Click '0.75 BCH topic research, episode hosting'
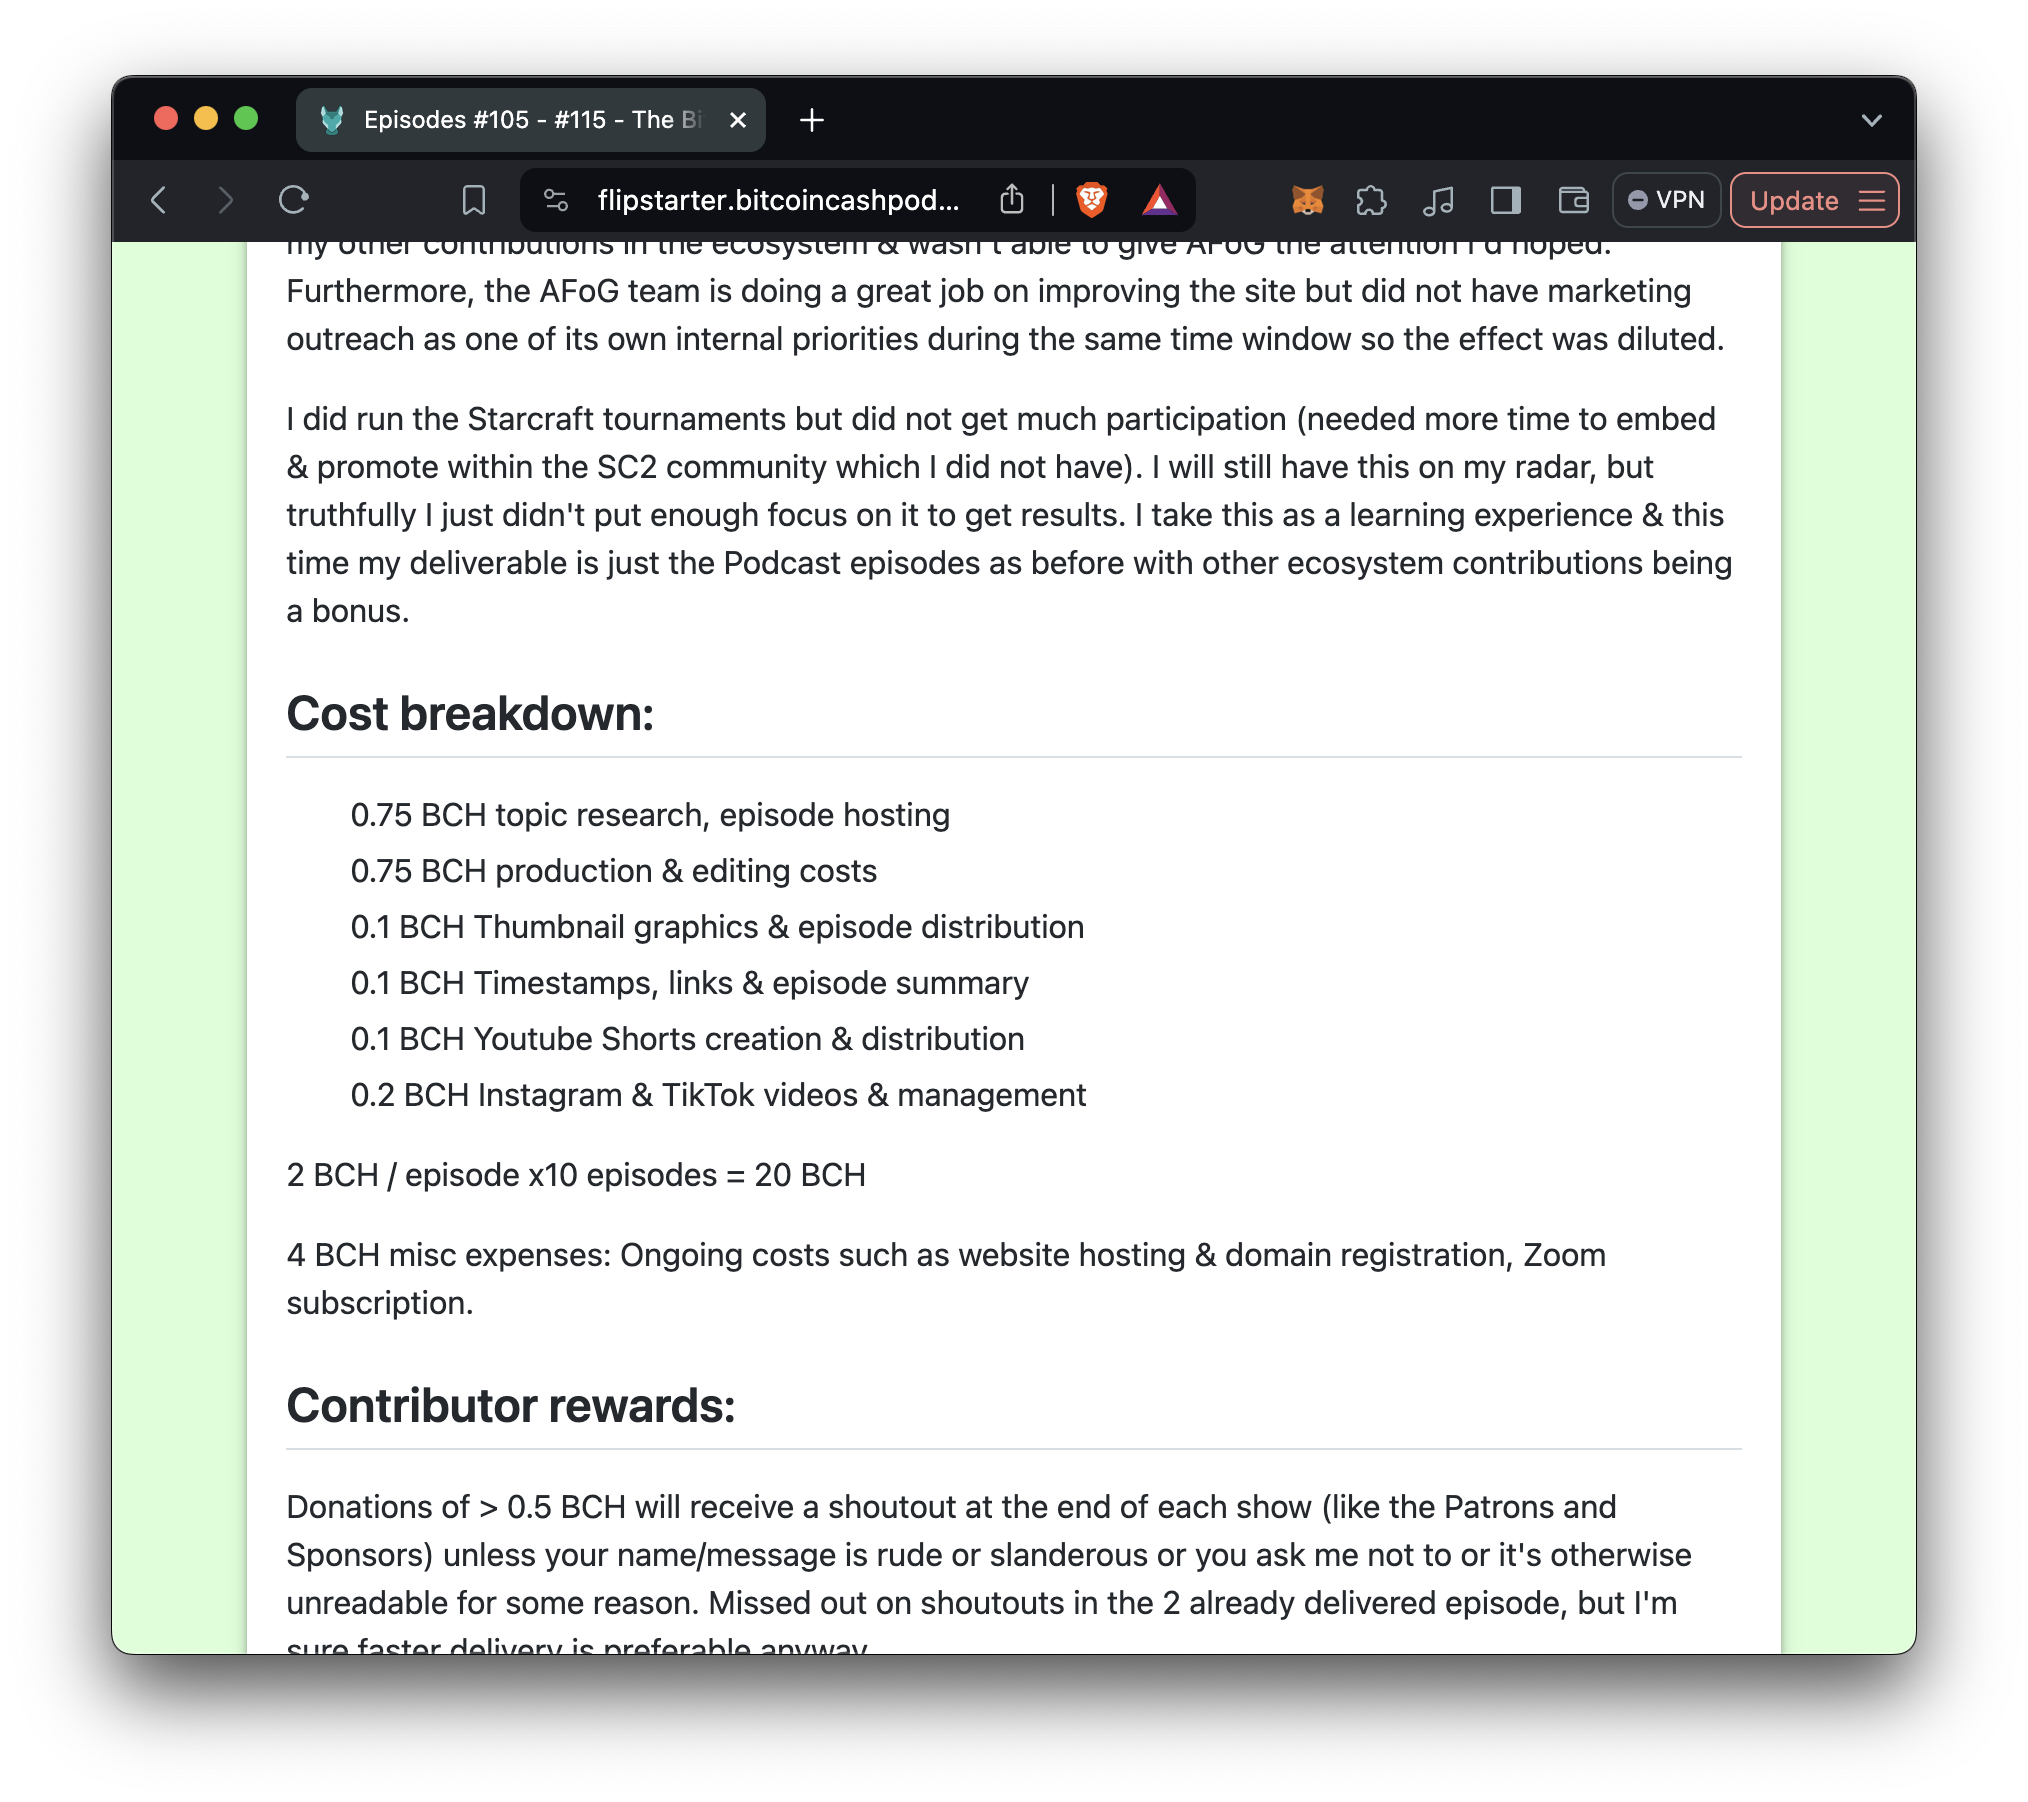2028x1802 pixels. (650, 815)
